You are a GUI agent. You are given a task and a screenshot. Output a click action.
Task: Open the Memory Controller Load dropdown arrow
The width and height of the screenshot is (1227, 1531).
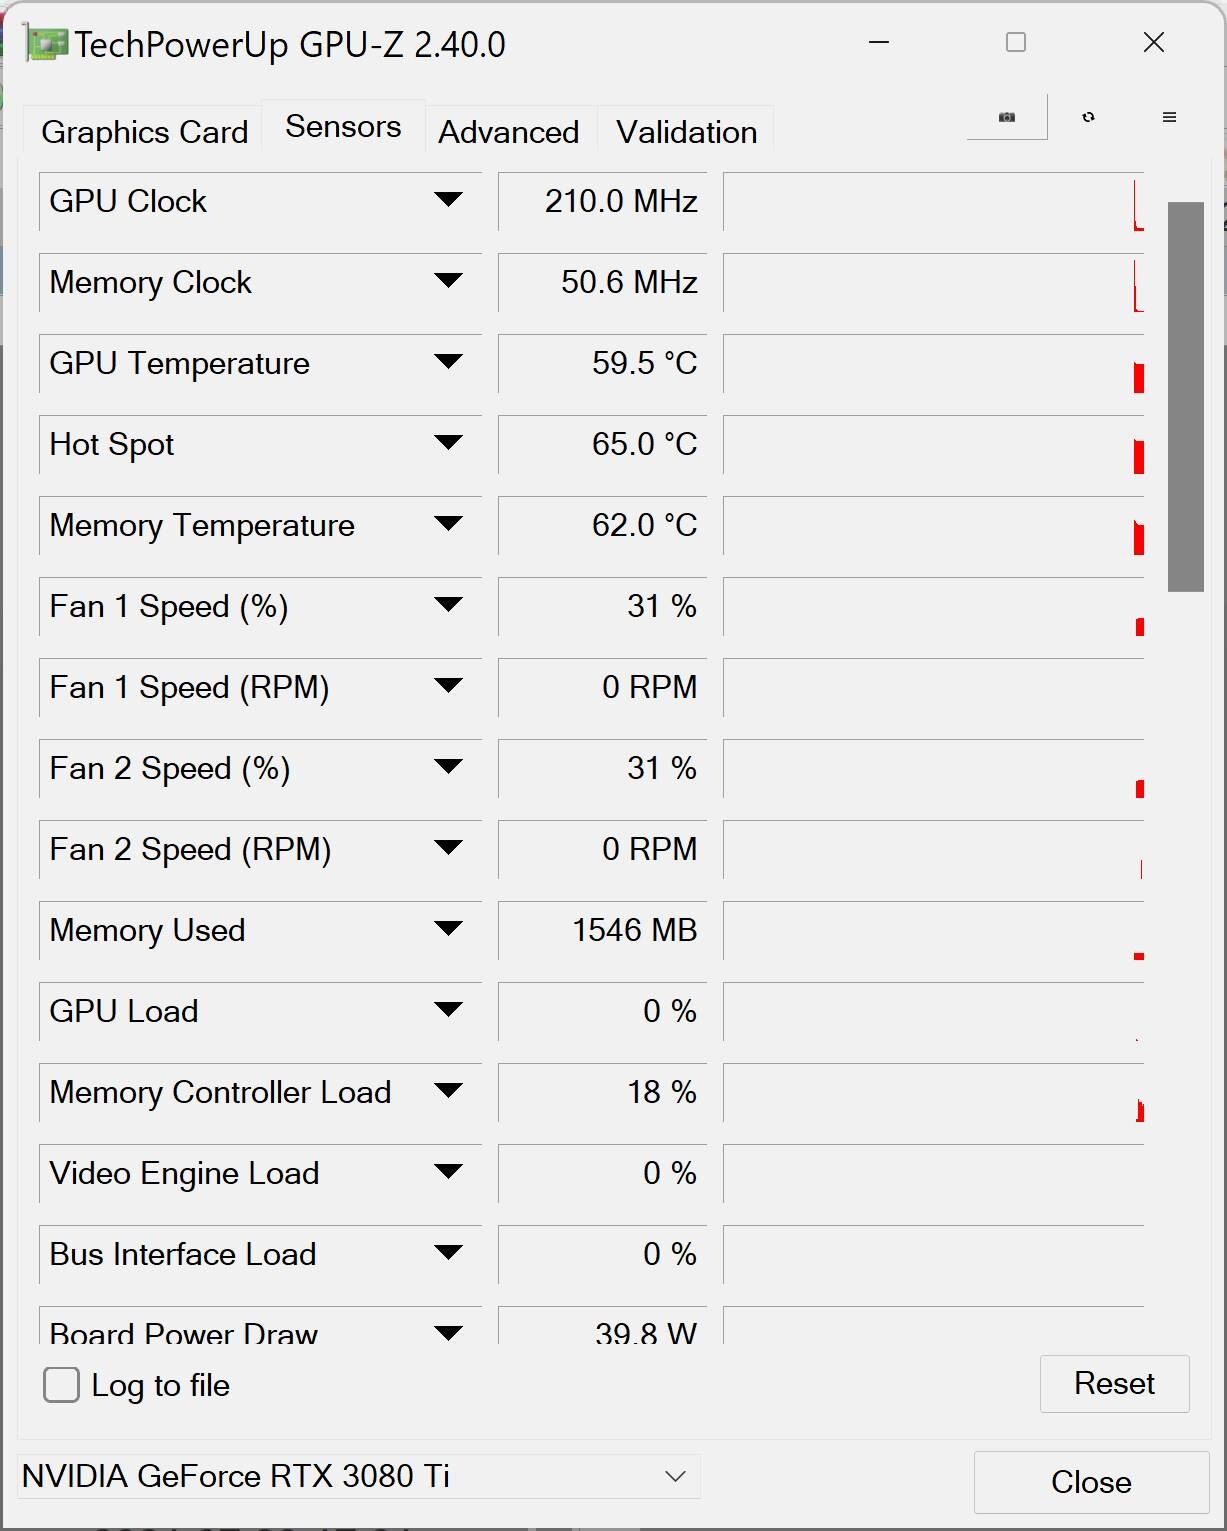[x=448, y=1091]
